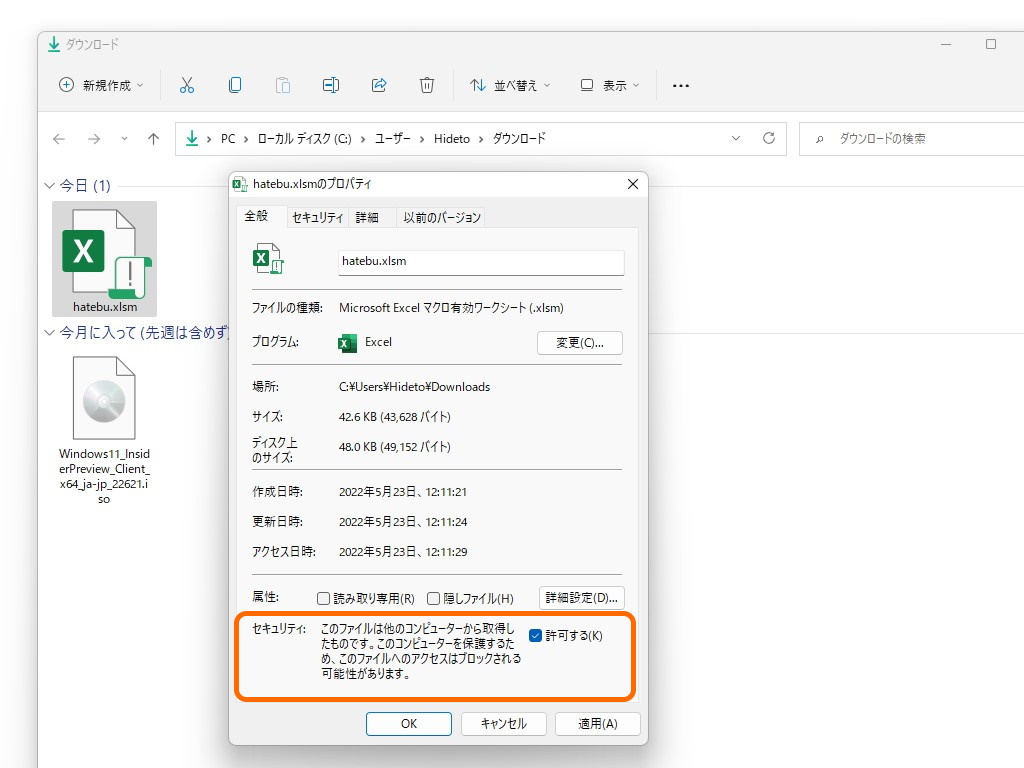Open the 新規作成 dropdown
This screenshot has width=1024, height=768.
(101, 85)
